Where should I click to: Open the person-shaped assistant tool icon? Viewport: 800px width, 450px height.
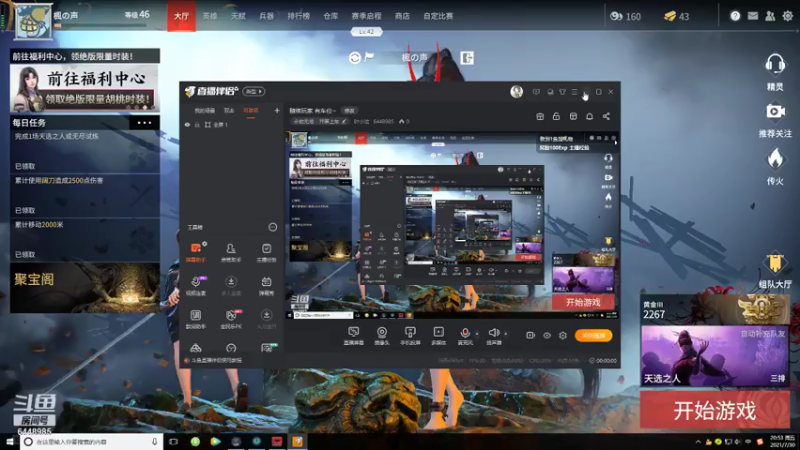(x=231, y=253)
